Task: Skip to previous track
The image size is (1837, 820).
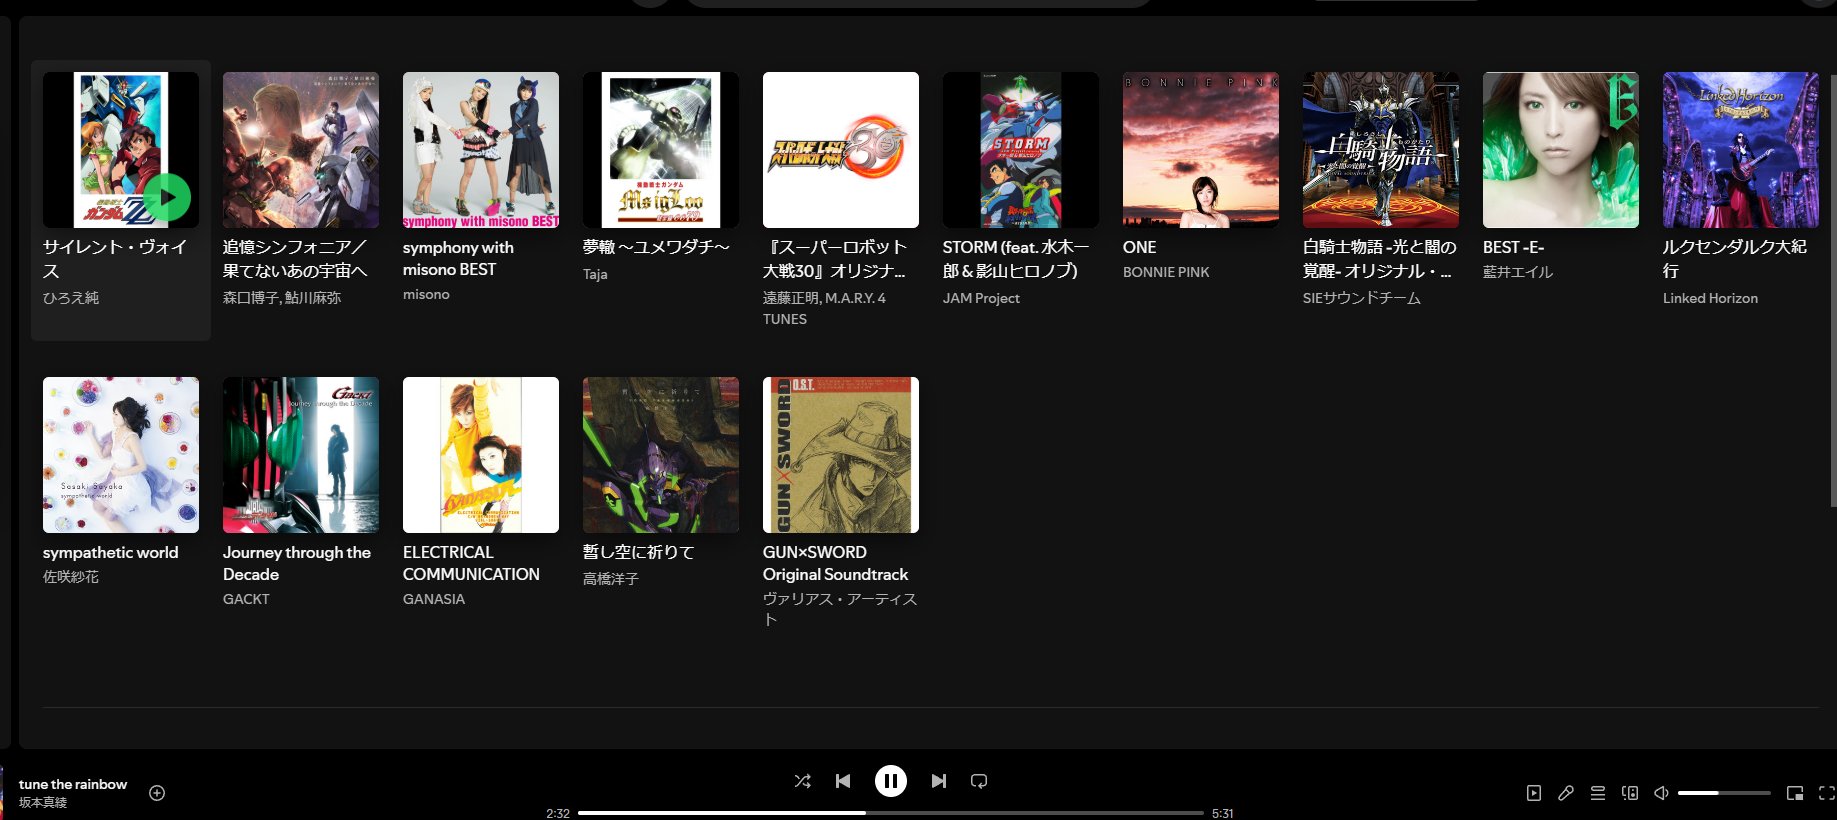Action: (x=843, y=781)
